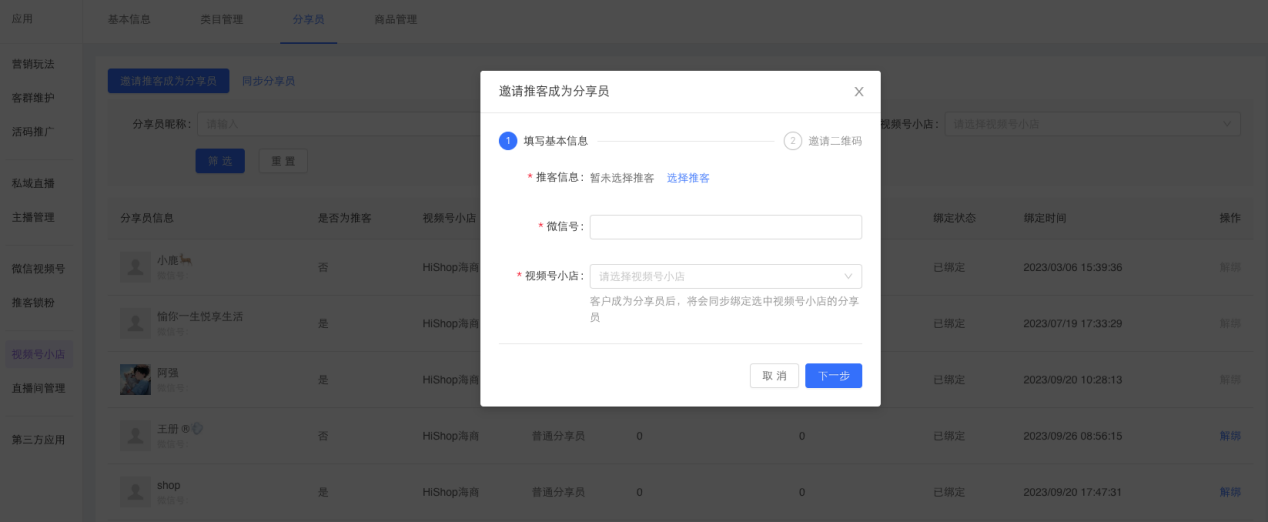Close the invite dialog with X icon
Screen dimensions: 1268x522
click(x=858, y=92)
